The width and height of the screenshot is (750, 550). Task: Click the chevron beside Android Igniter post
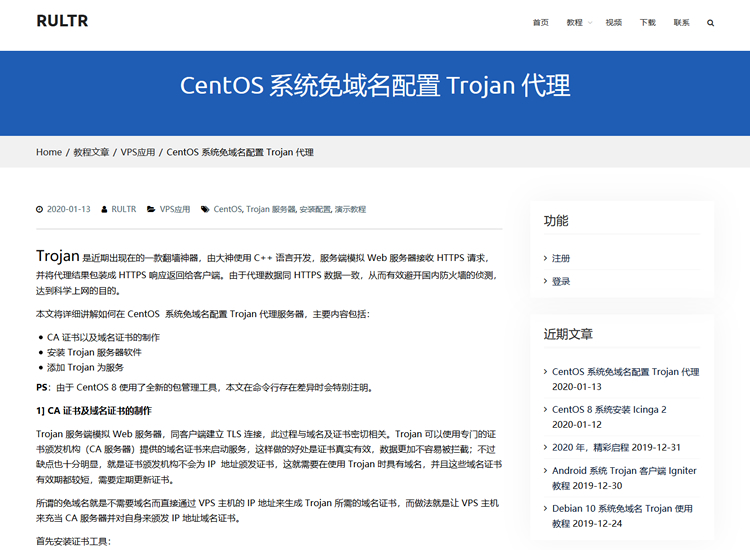(545, 471)
